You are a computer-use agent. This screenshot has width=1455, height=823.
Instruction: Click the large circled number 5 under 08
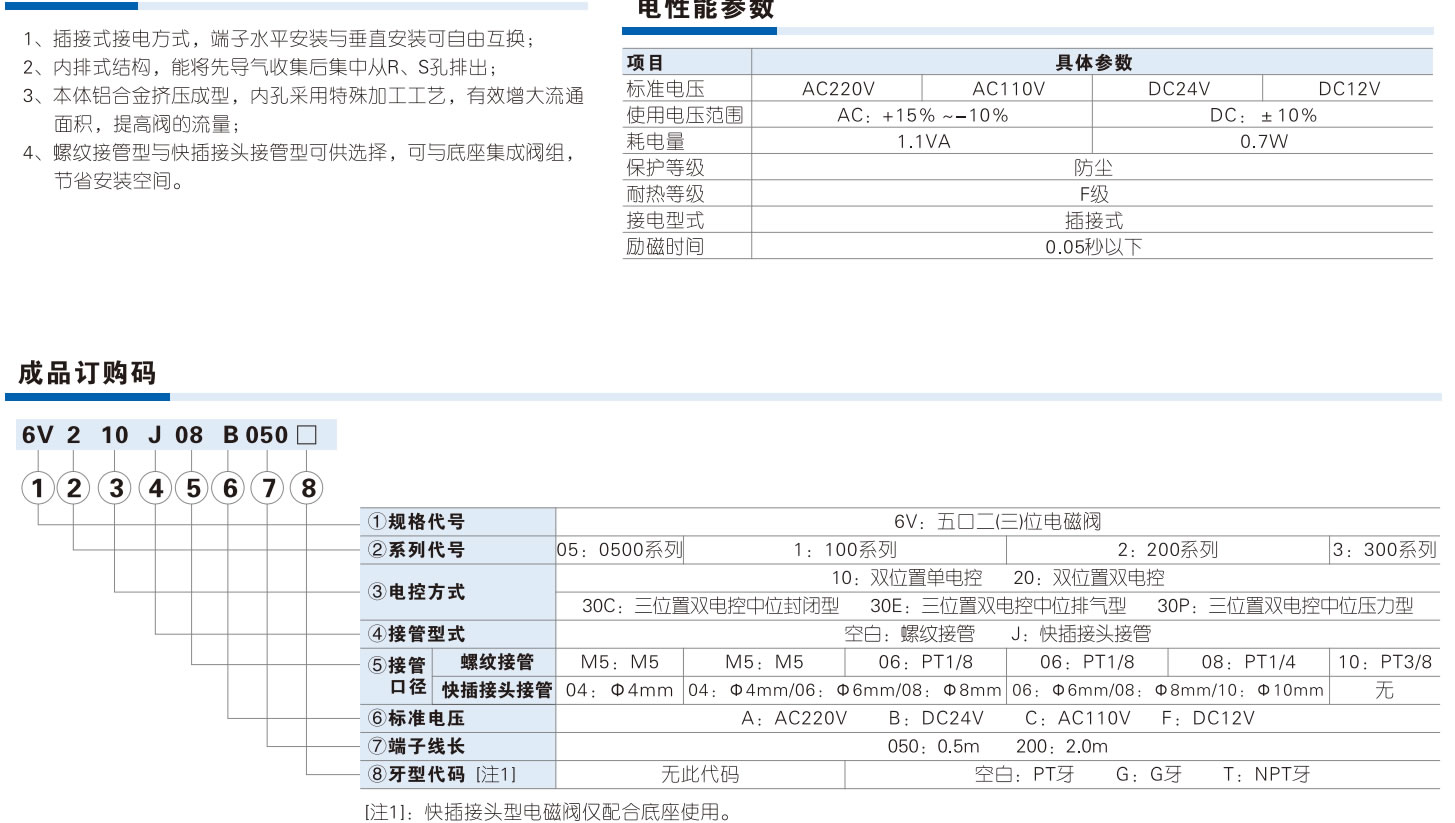(x=193, y=488)
